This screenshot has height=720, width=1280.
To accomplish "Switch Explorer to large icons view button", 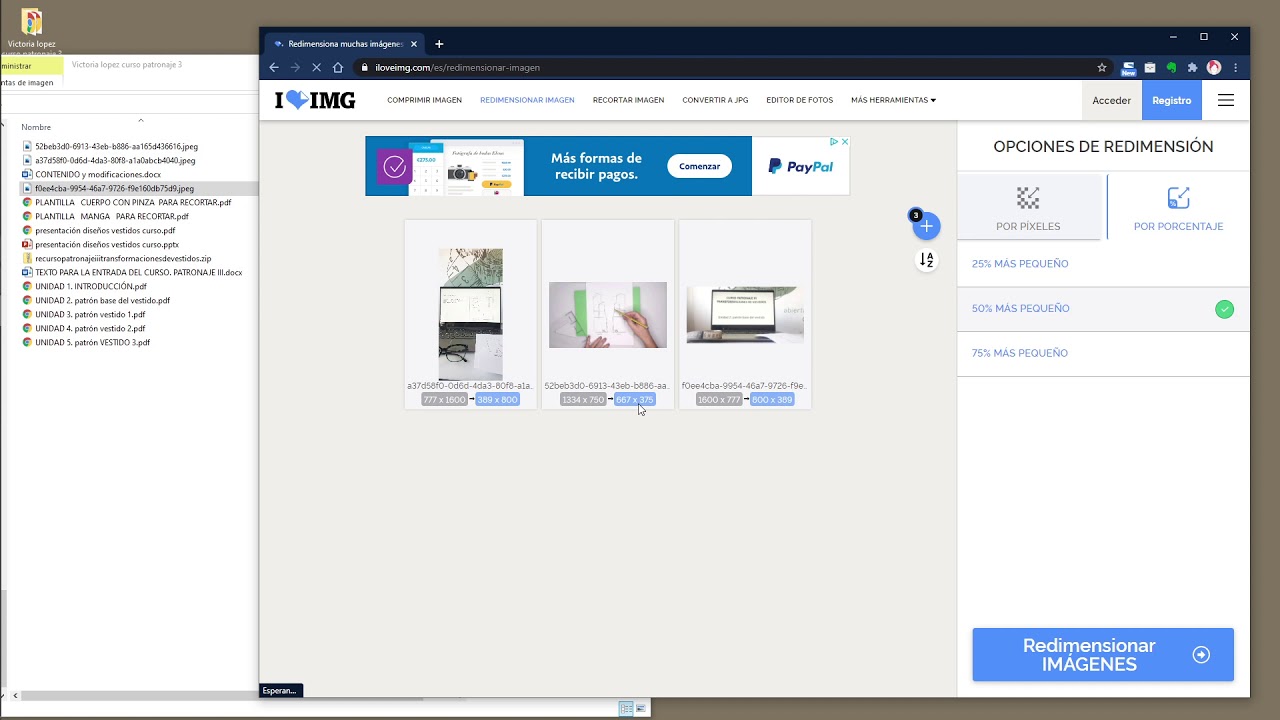I will tap(641, 708).
